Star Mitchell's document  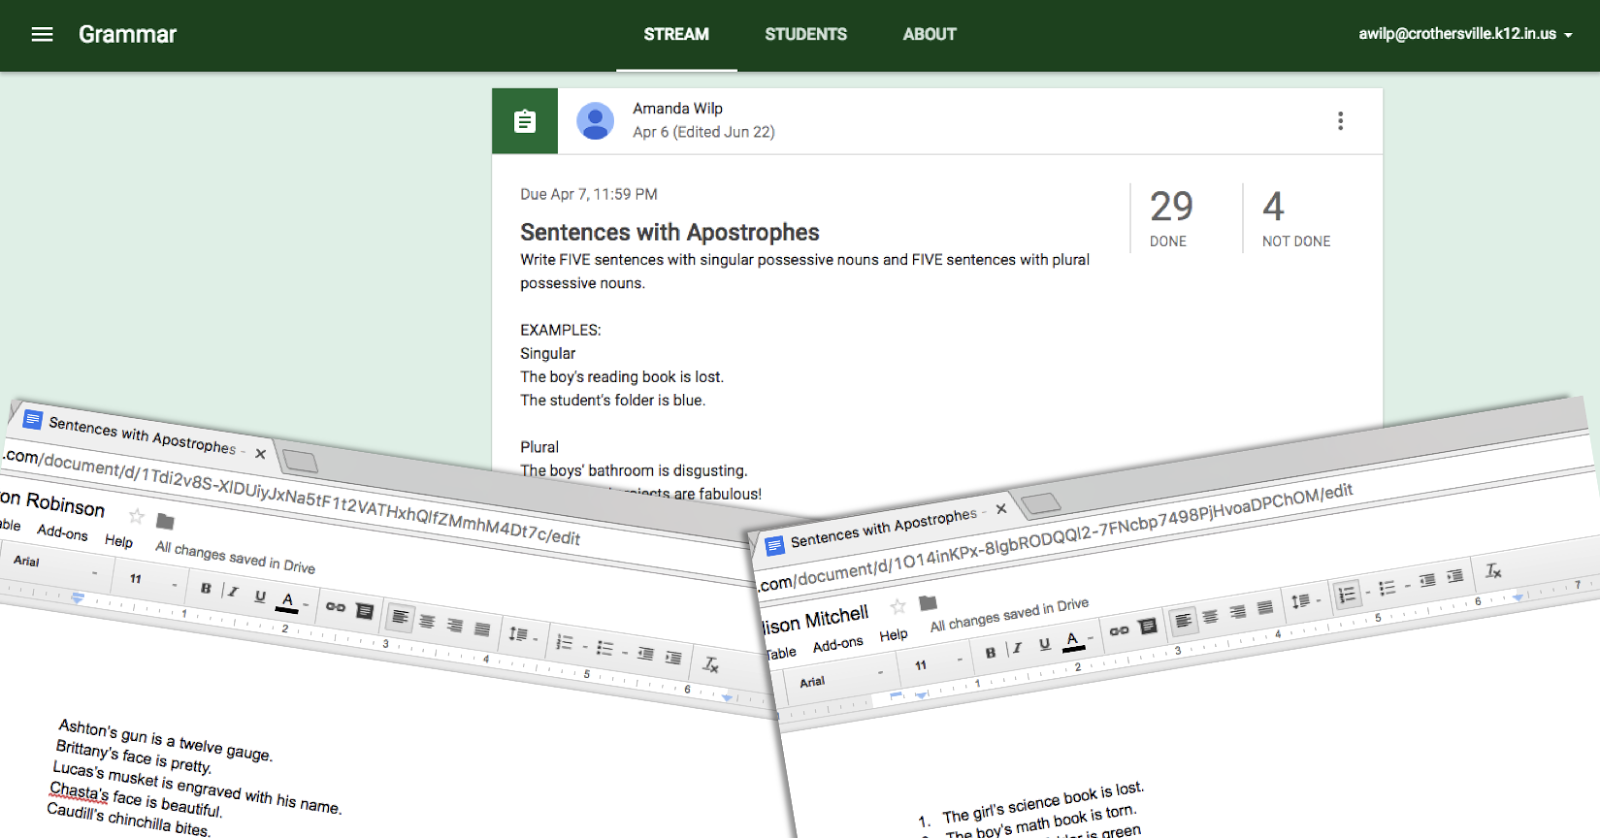898,606
